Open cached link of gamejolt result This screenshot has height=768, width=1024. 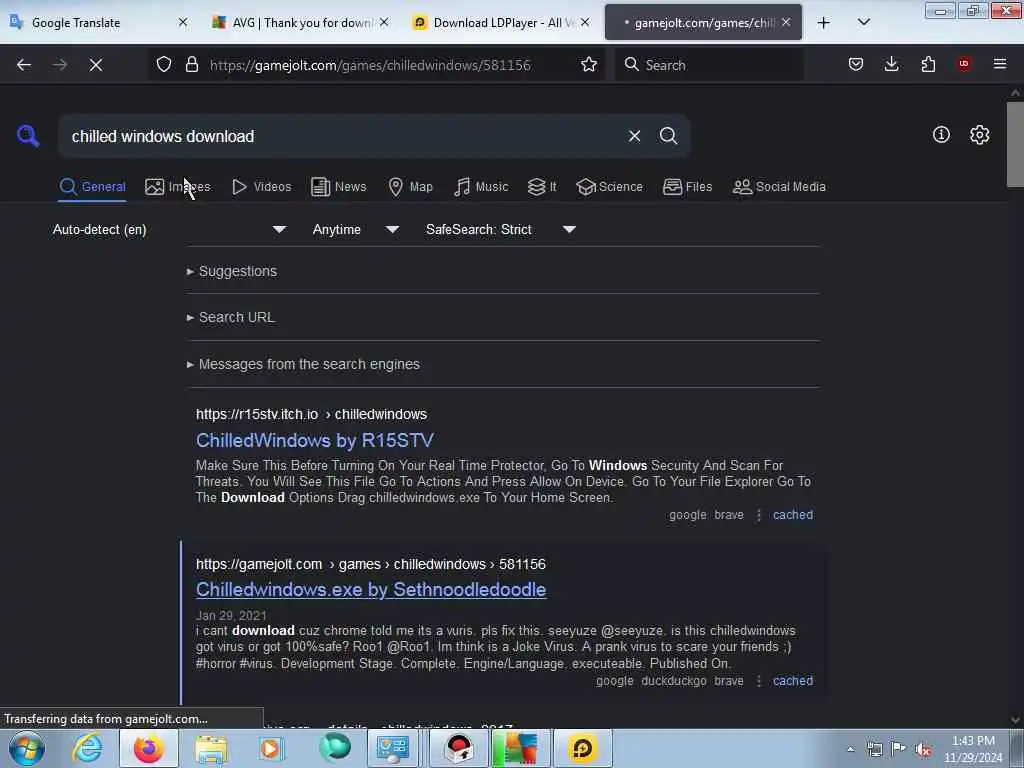tap(793, 680)
